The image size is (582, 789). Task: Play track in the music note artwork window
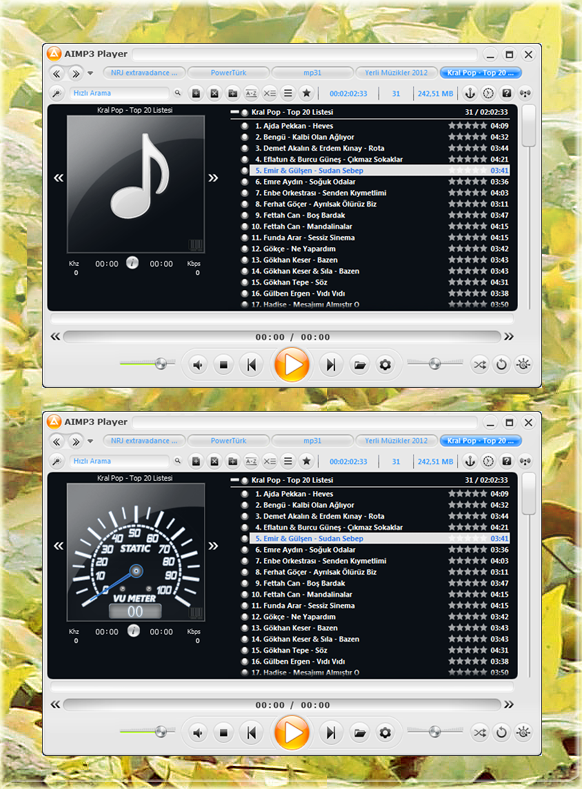(x=292, y=364)
